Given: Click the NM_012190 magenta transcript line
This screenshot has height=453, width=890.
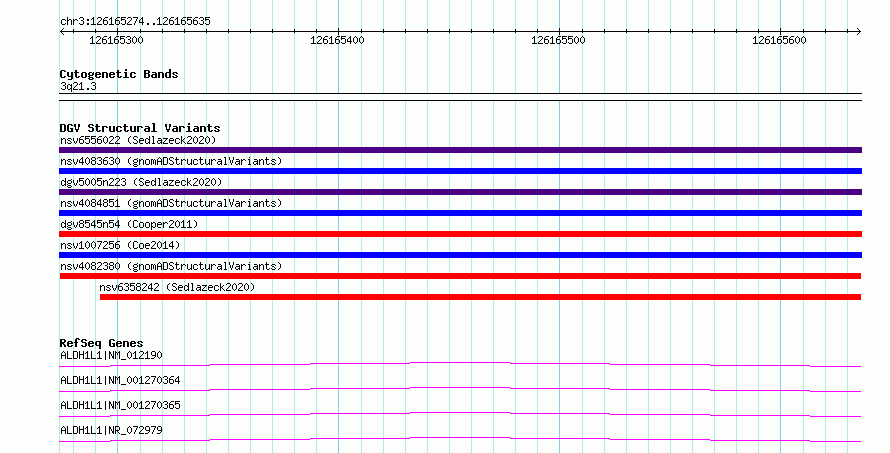Looking at the screenshot, I should 460,364.
